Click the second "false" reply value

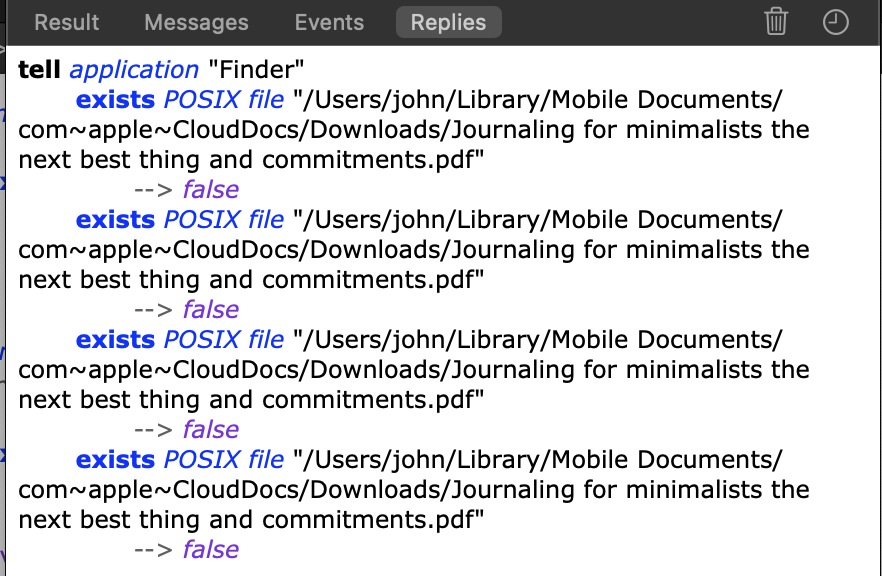coord(211,310)
